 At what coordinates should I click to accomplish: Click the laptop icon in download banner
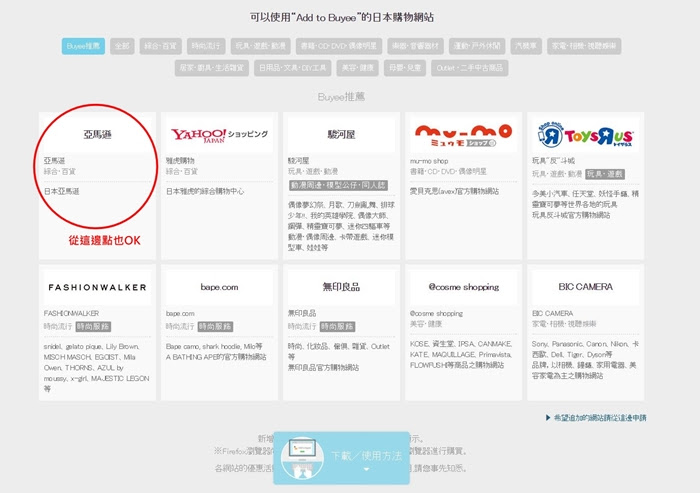pyautogui.click(x=302, y=457)
